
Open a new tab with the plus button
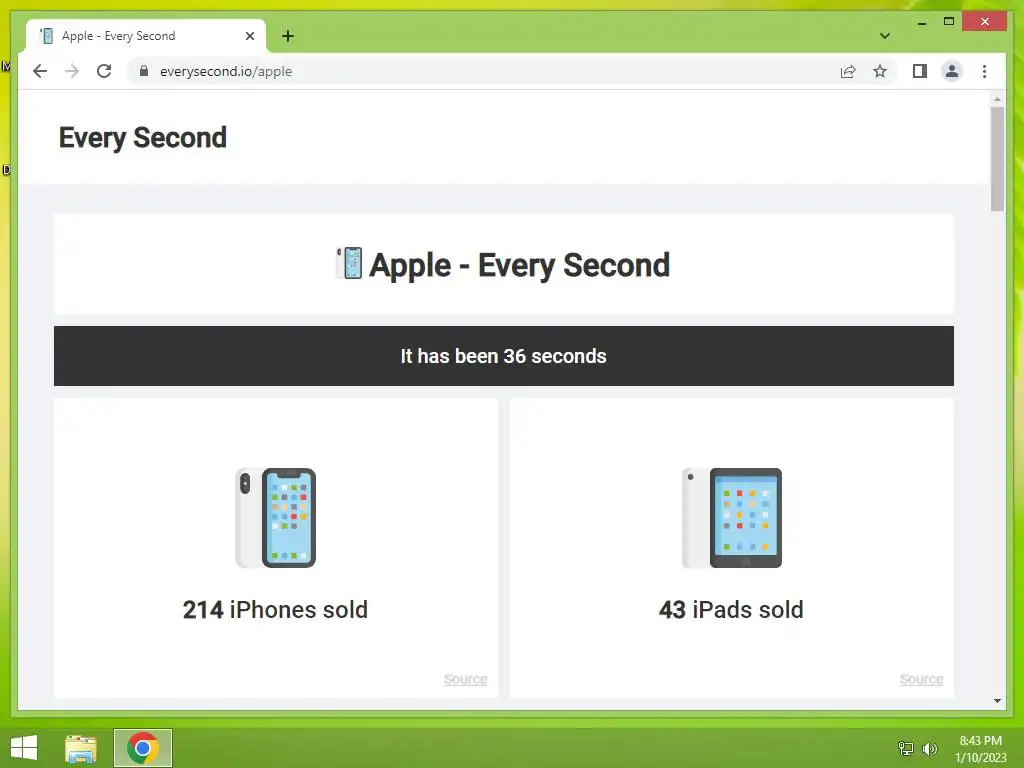click(x=288, y=36)
